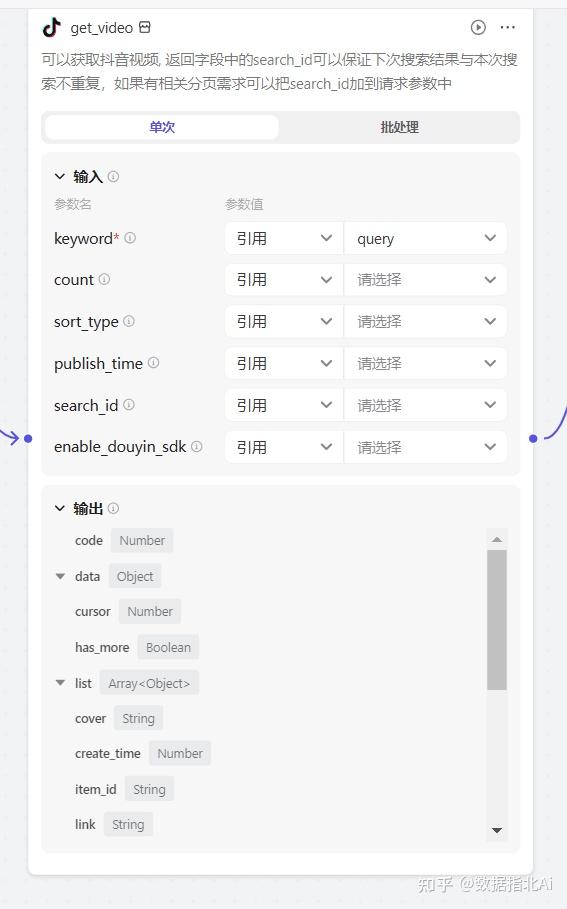This screenshot has width=567, height=909.
Task: Collapse the list Array<Object> node
Action: pos(60,683)
